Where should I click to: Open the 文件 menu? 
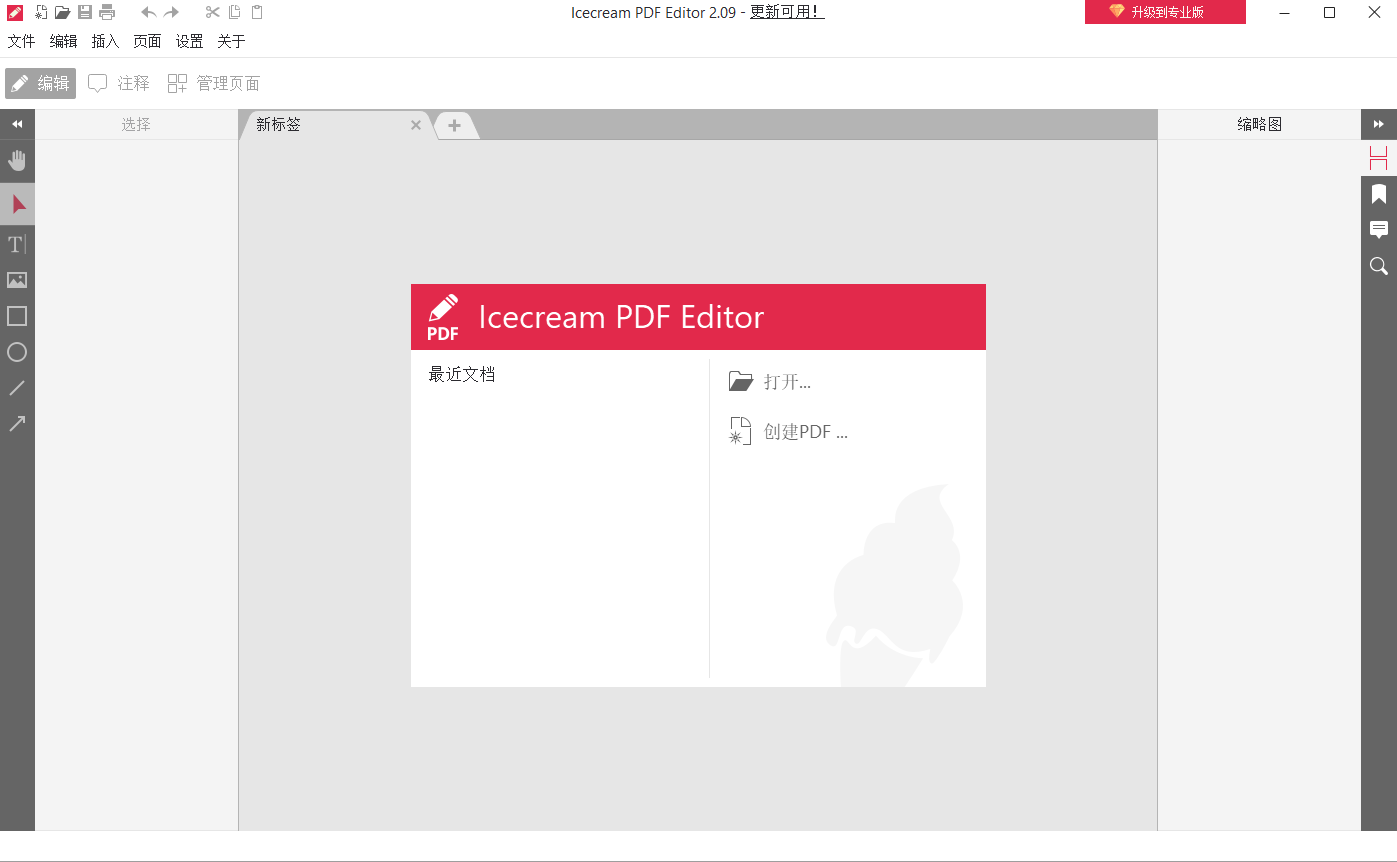[x=22, y=41]
